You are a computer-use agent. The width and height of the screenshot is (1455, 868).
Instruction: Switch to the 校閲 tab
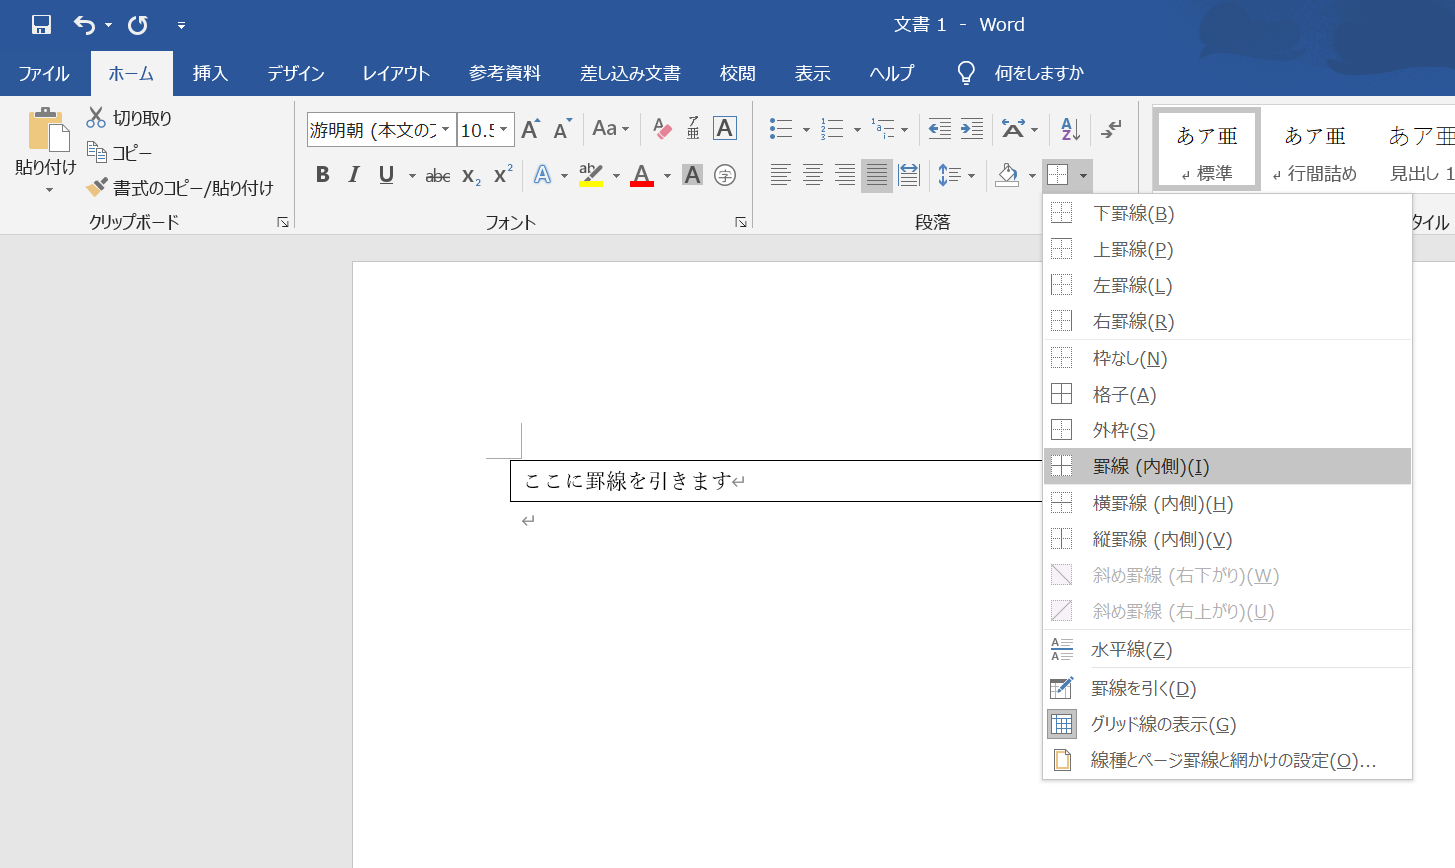pos(738,73)
